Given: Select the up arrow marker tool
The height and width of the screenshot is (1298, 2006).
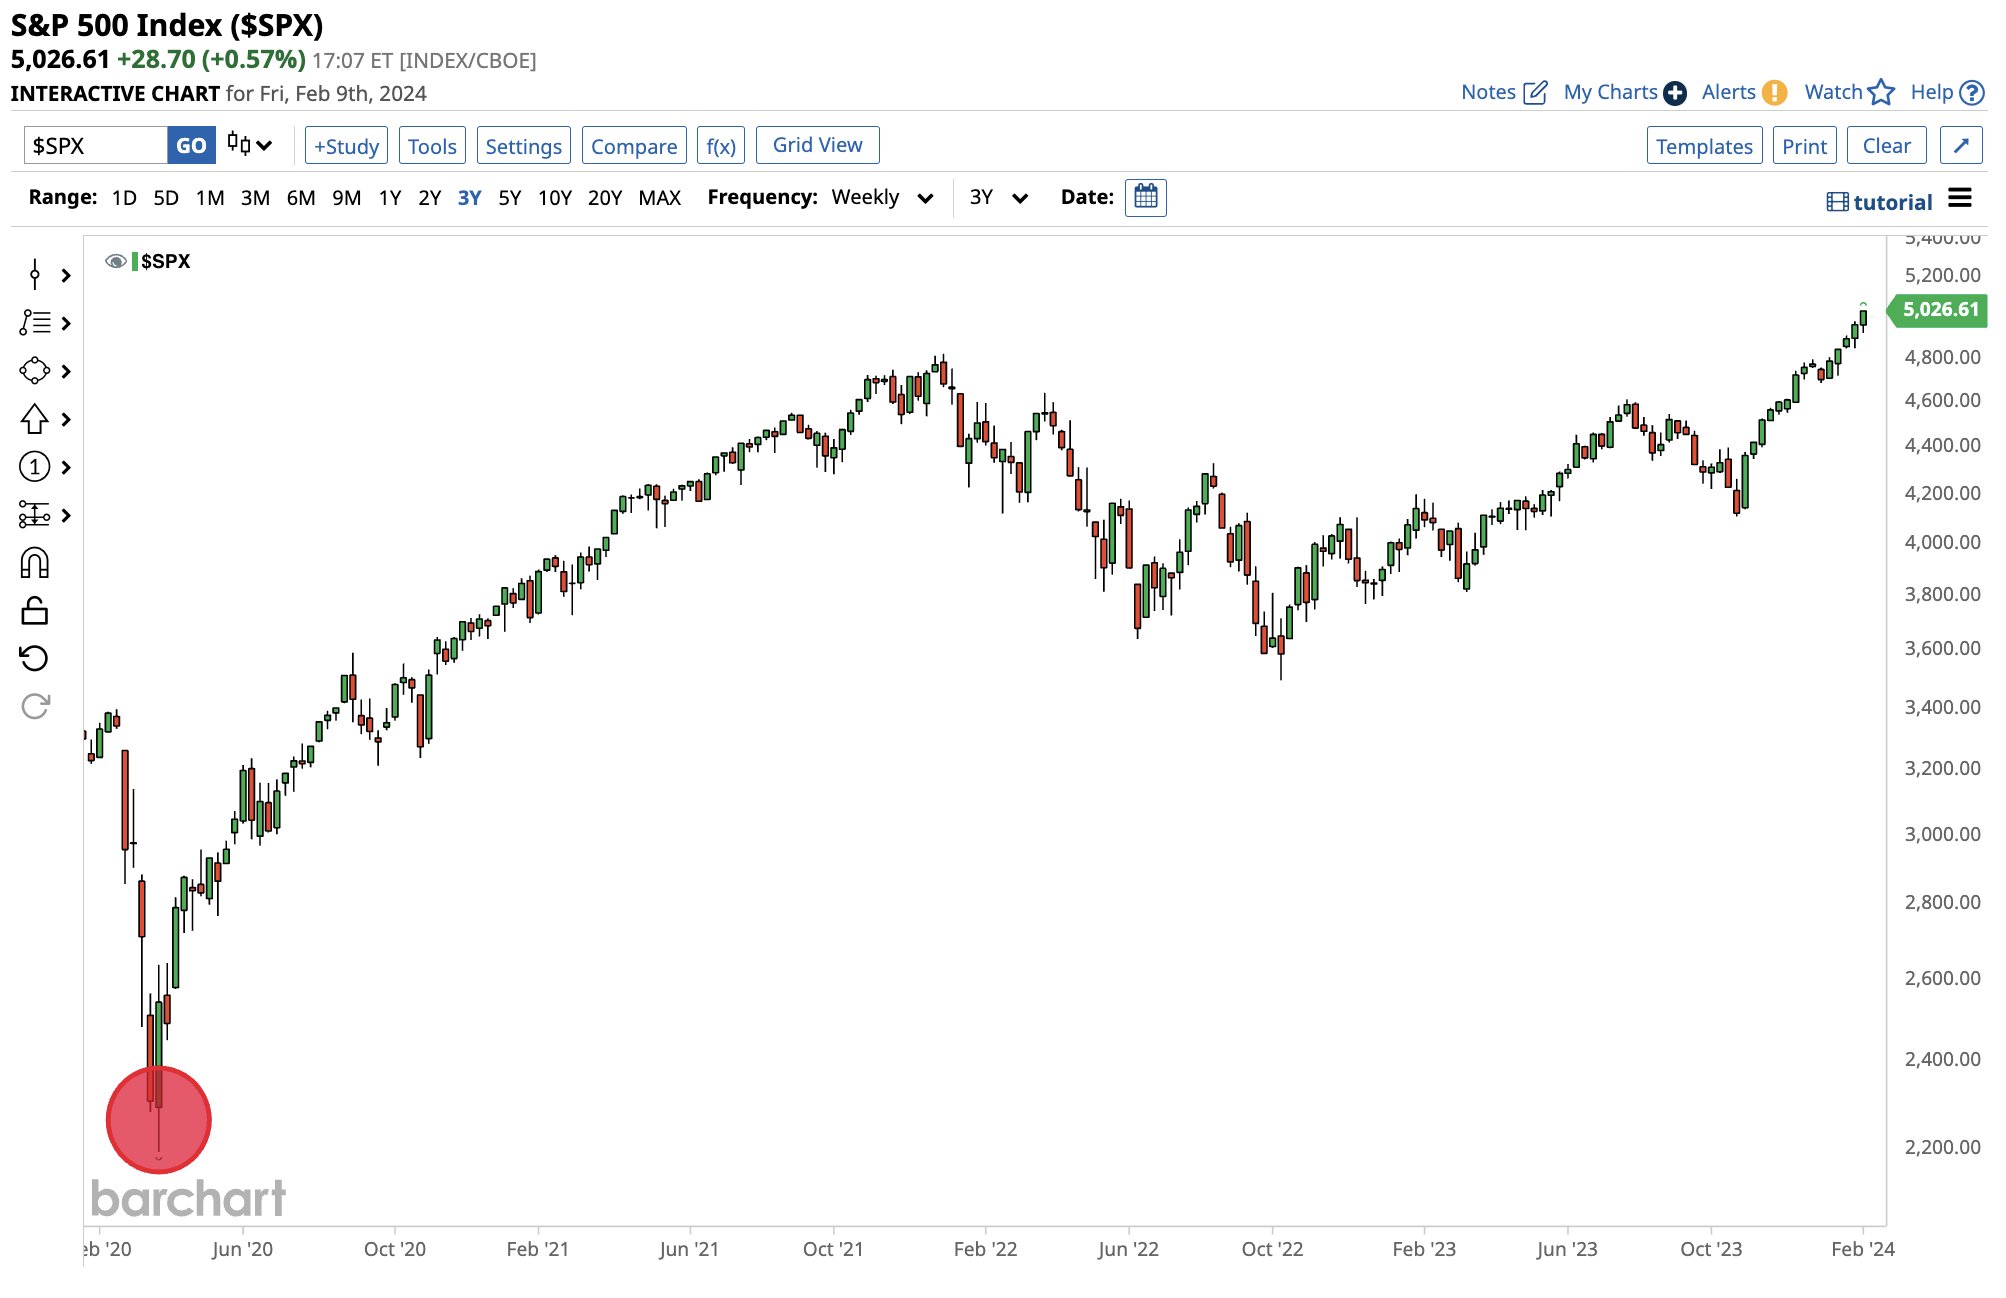Looking at the screenshot, I should coord(35,419).
